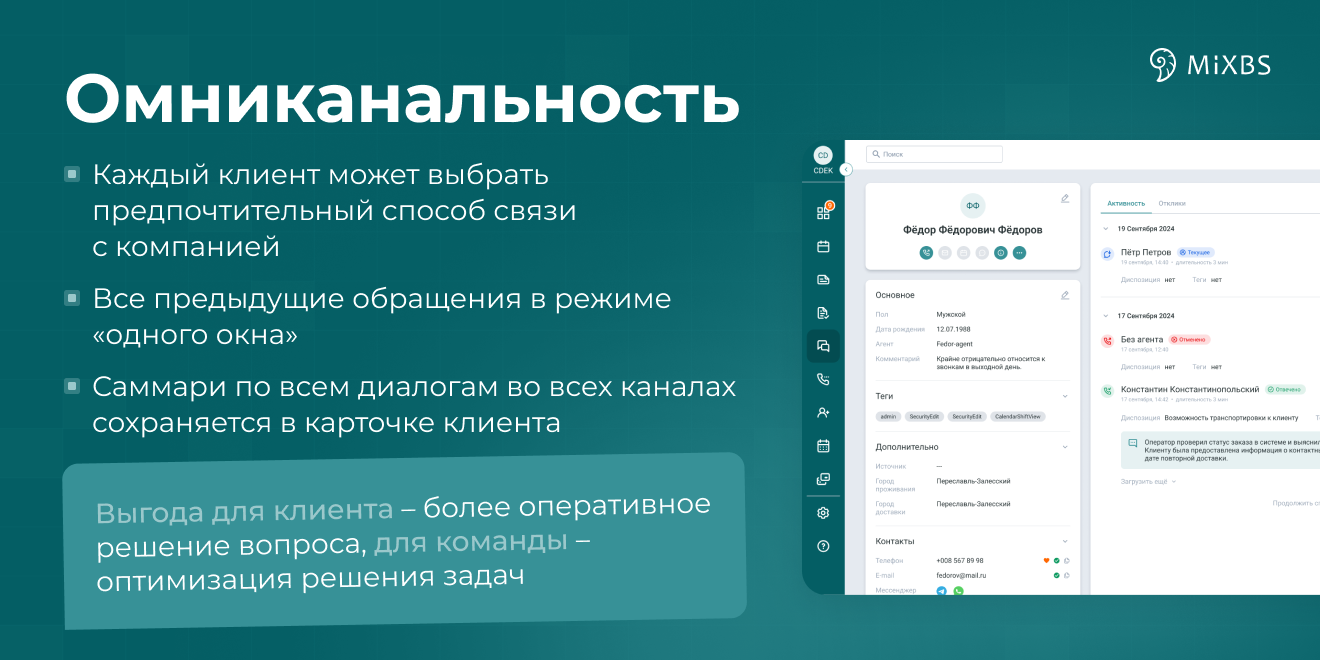Collapse the 17 Сентября 2024 group
Screen dimensions: 1320x660
1105,317
